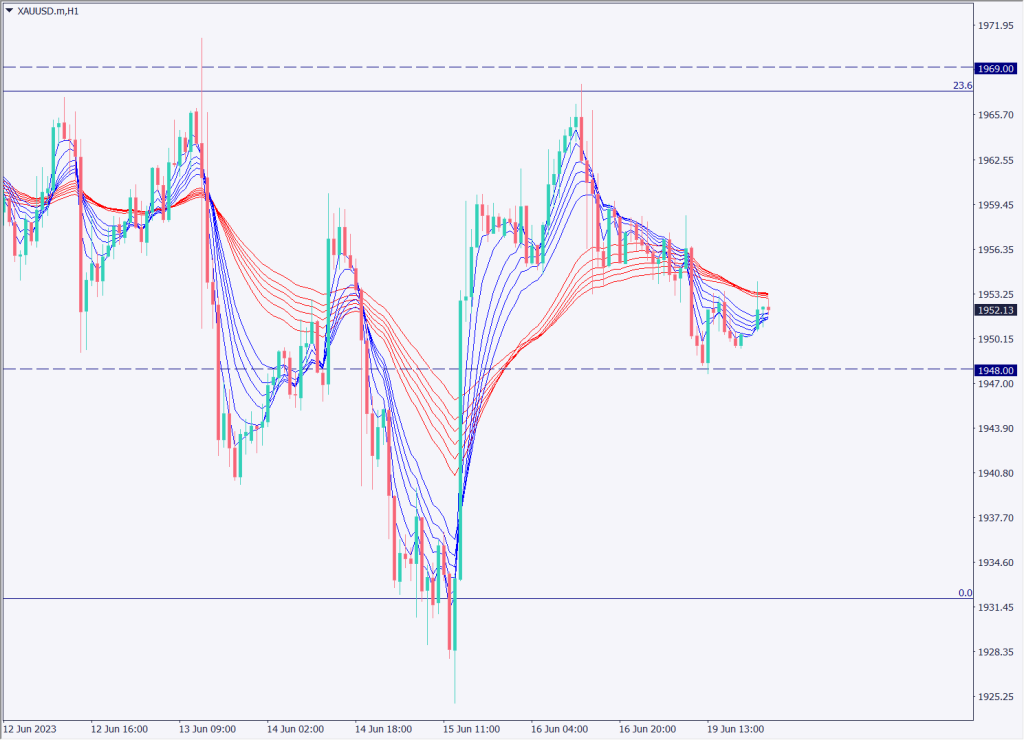
Task: Click the 16 Jun 04:00 time label
Action: coord(559,729)
